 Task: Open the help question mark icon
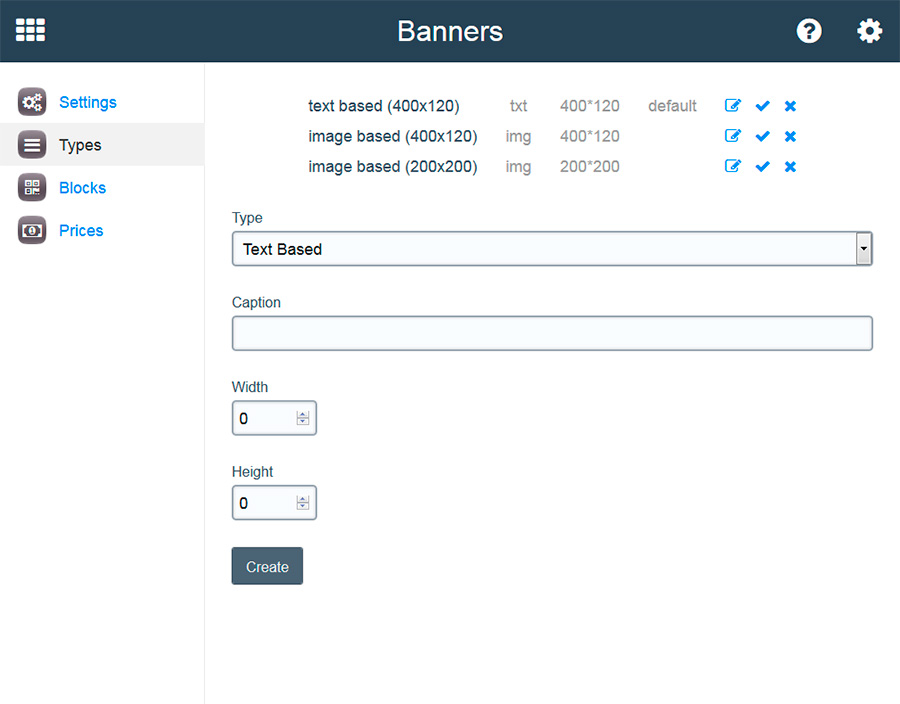click(809, 31)
